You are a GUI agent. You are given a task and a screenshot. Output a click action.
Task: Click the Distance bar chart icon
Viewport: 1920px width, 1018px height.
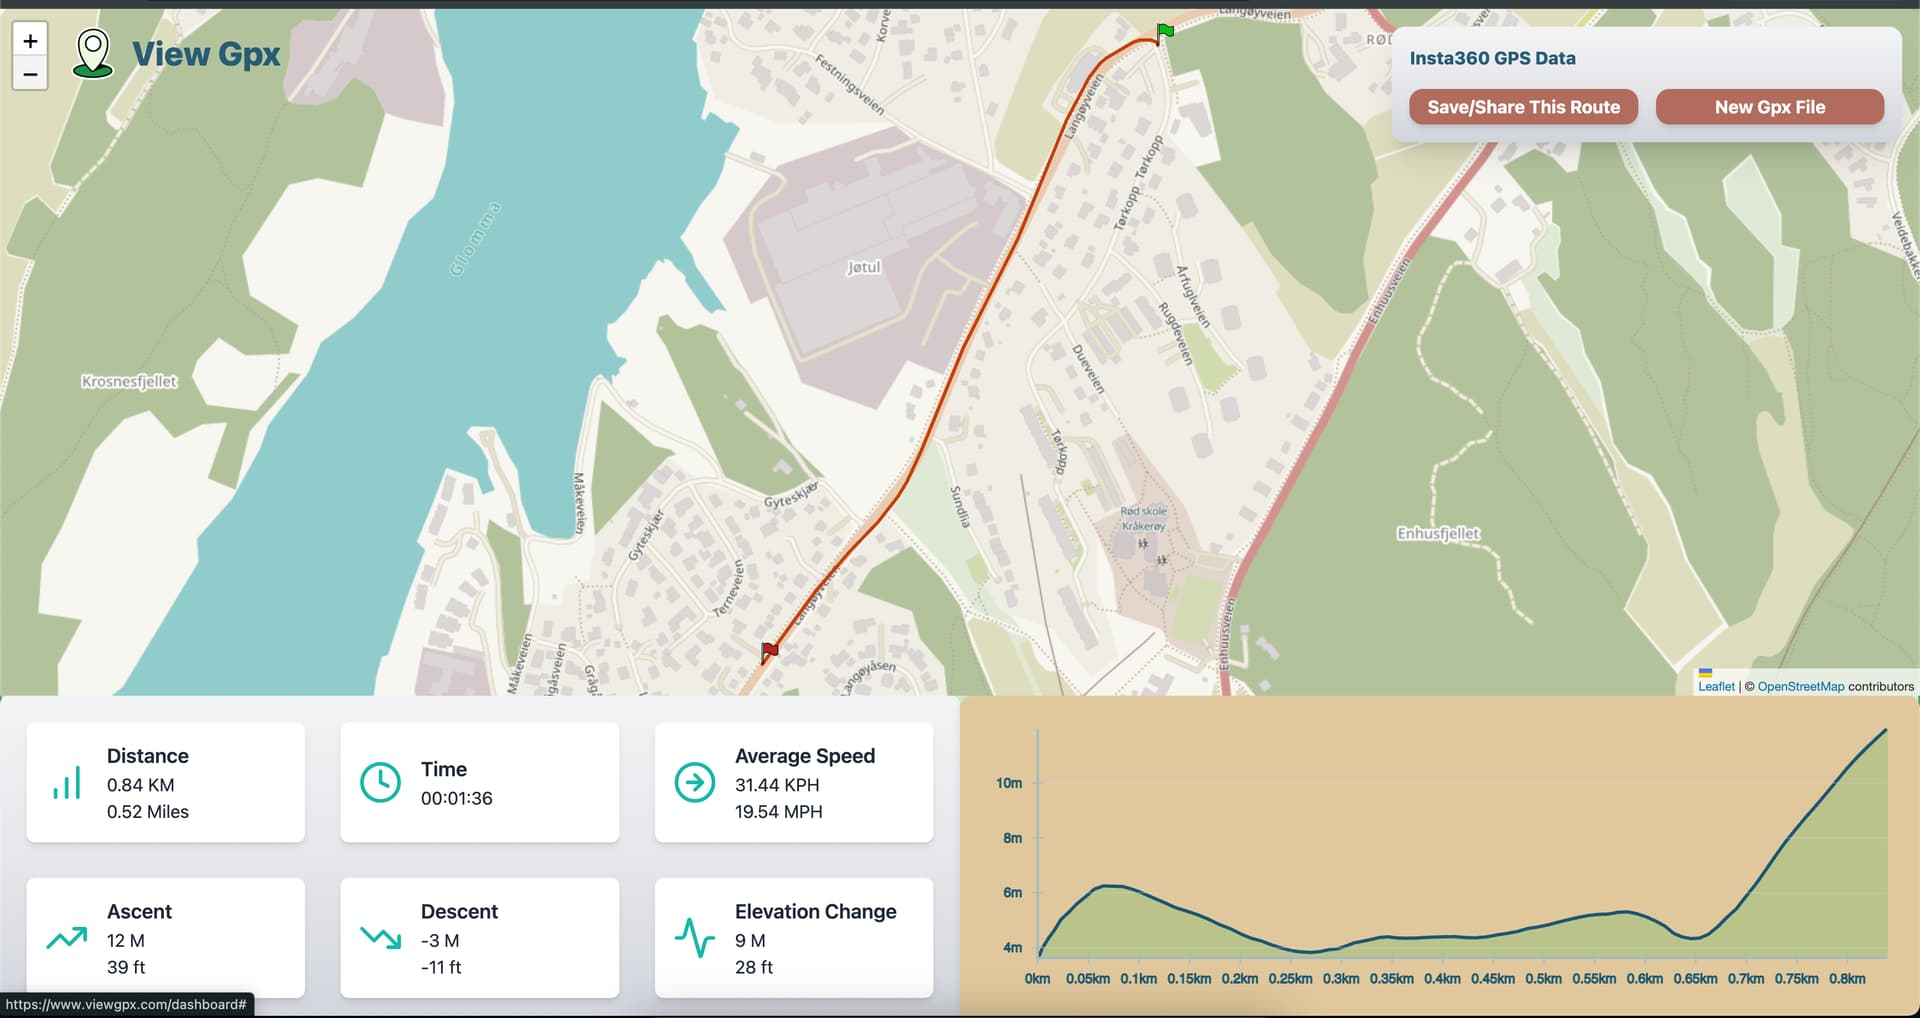67,783
